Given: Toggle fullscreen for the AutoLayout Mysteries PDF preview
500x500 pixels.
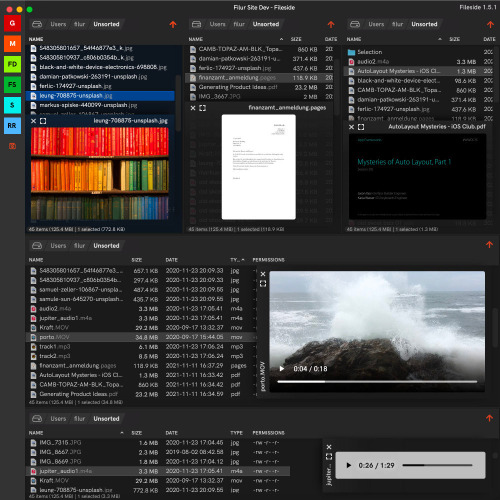Looking at the screenshot, I should (x=361, y=127).
